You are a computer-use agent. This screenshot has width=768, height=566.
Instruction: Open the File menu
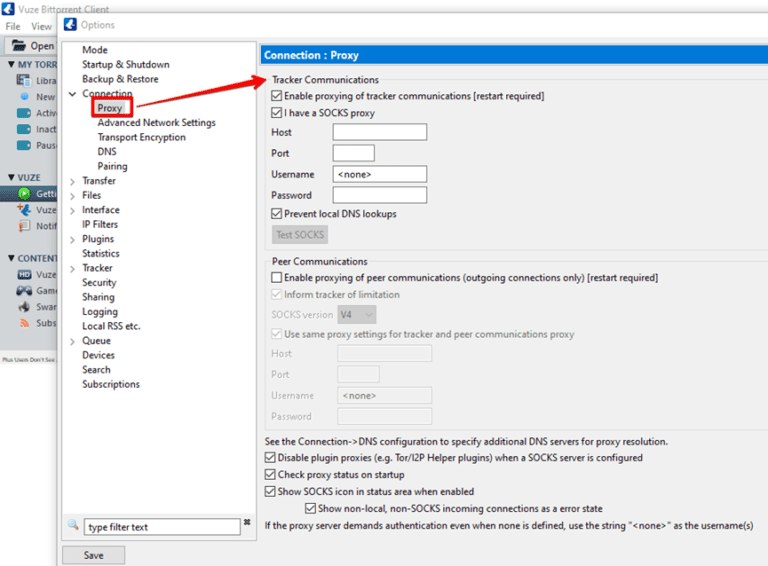click(x=13, y=26)
